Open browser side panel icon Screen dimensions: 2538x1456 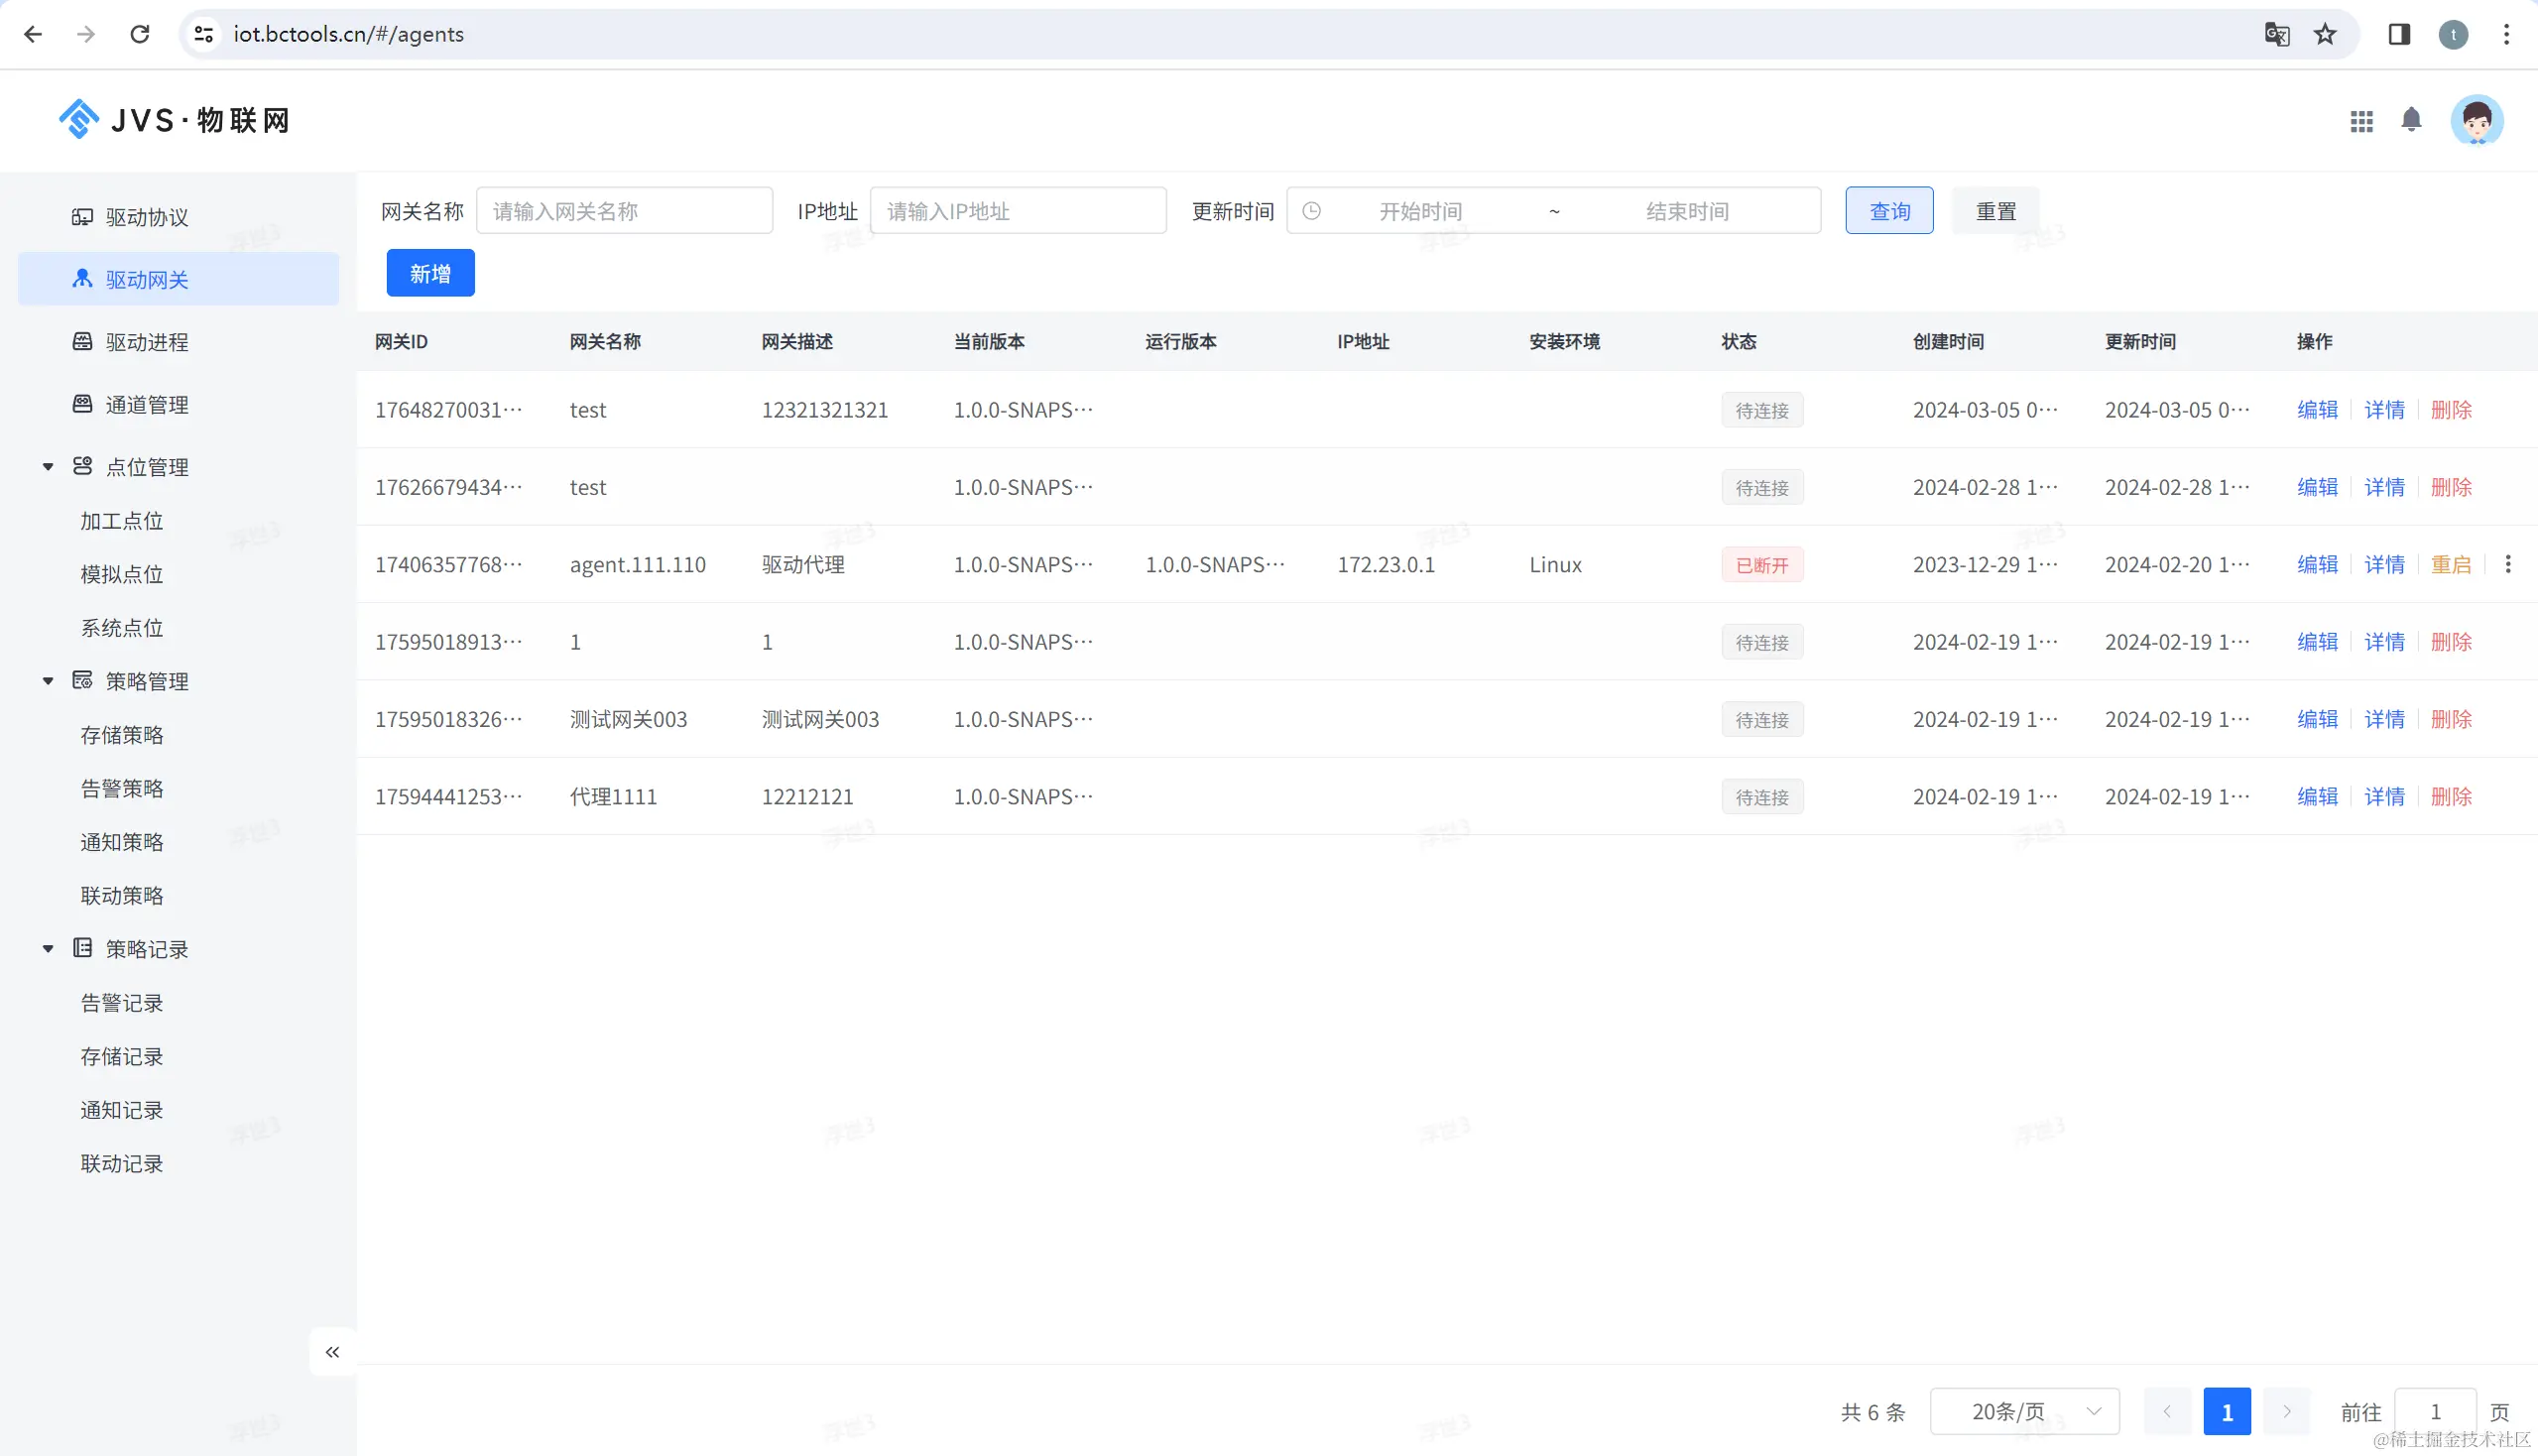point(2399,34)
